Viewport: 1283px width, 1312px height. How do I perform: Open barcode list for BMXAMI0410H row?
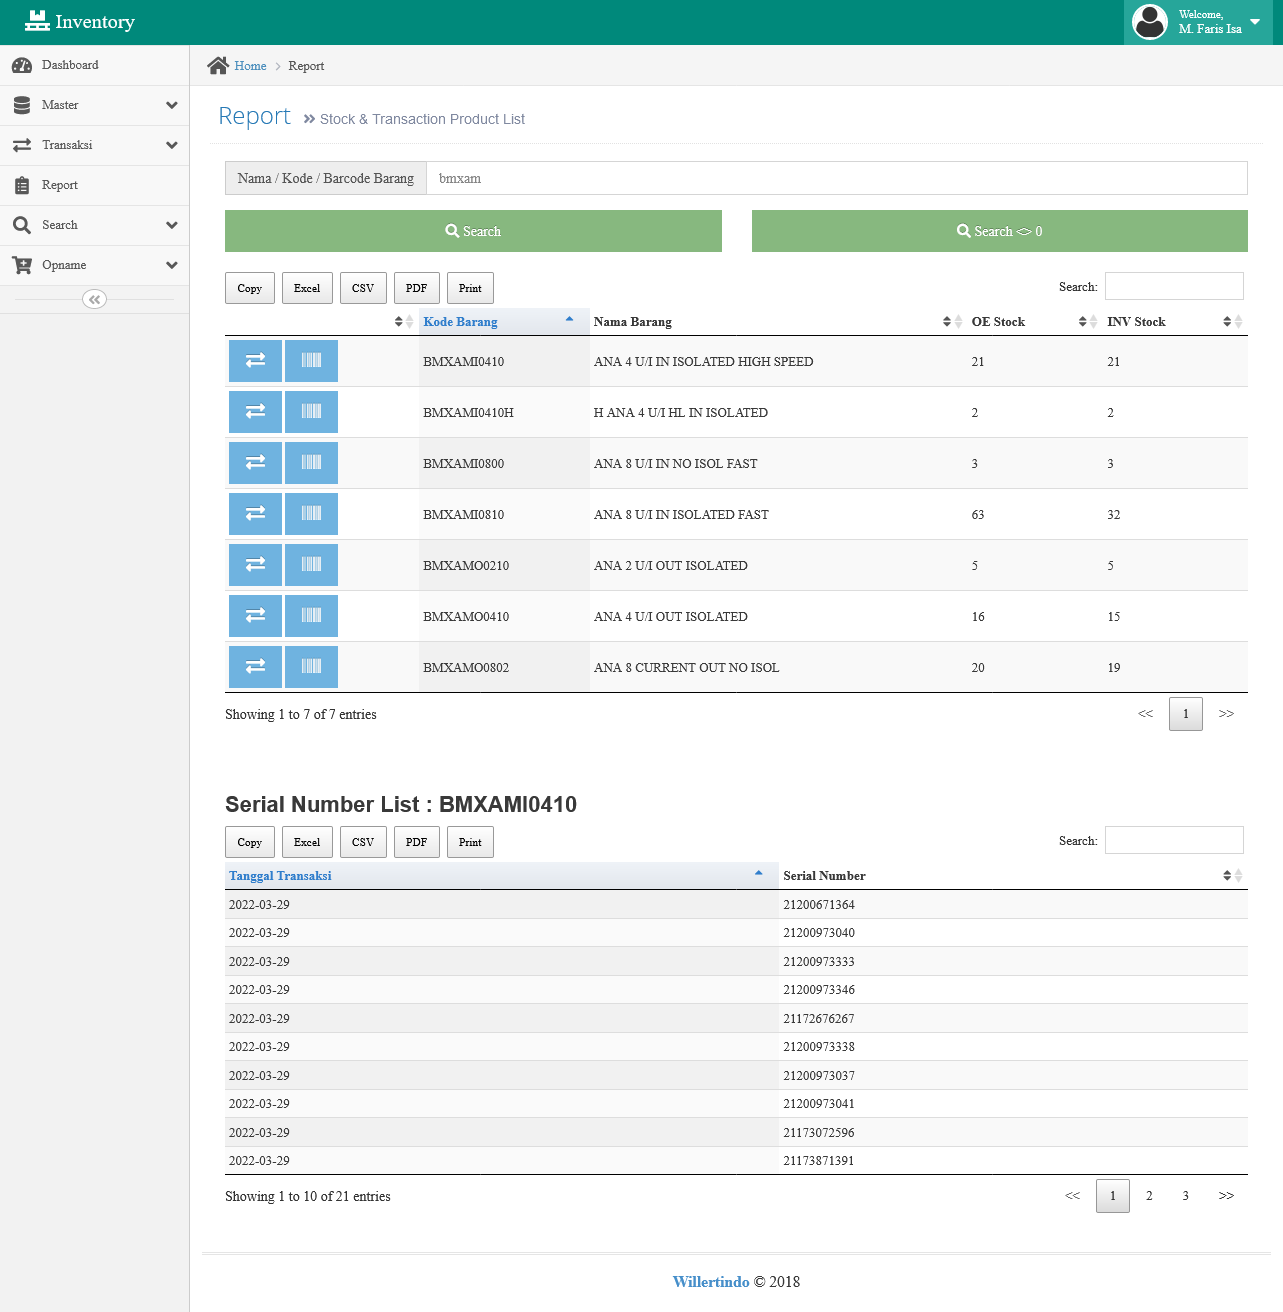[x=311, y=412]
